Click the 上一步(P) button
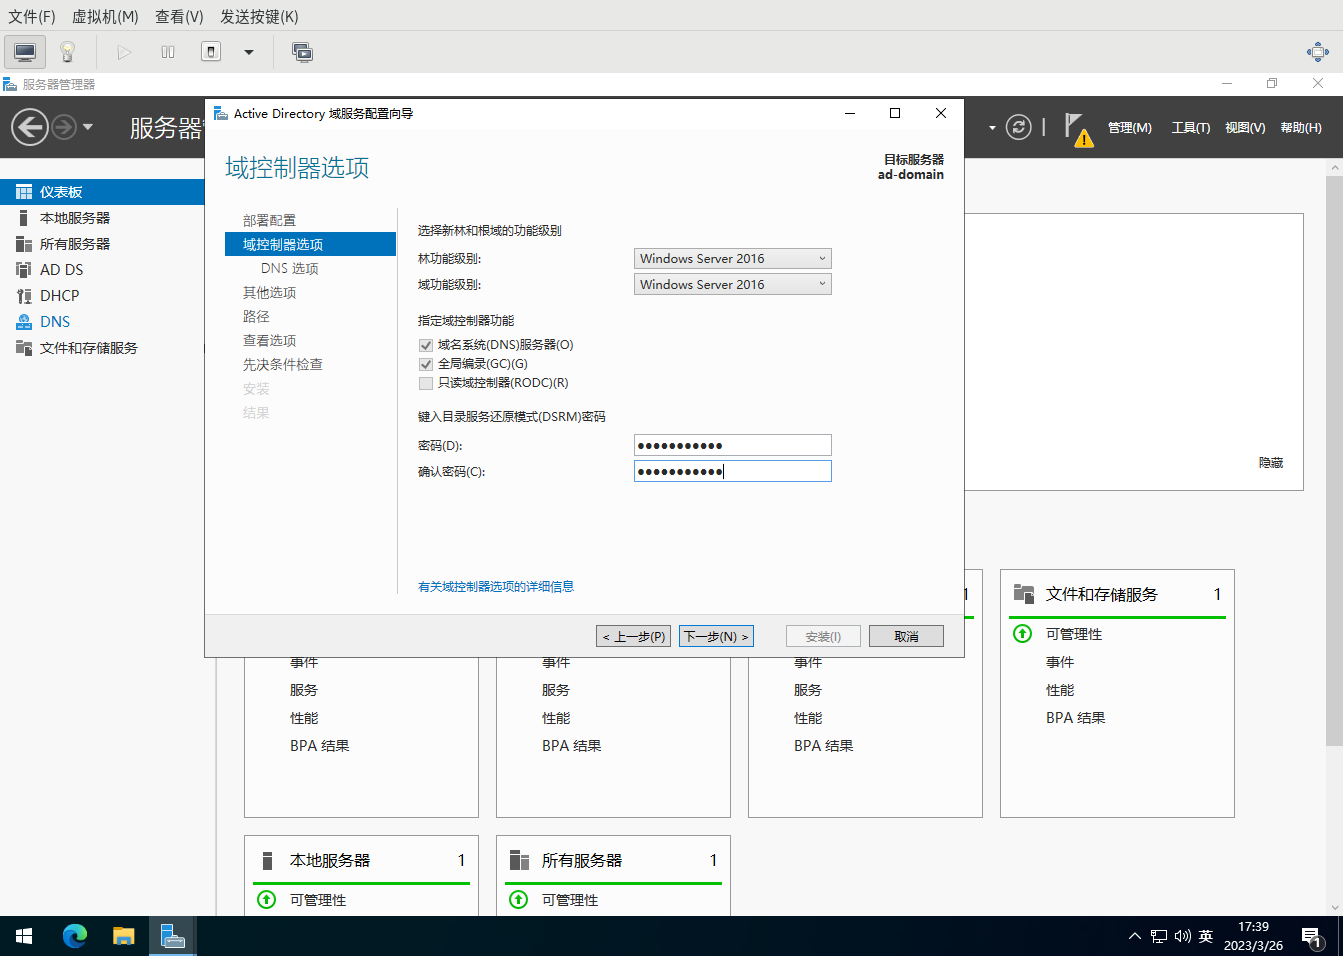 pyautogui.click(x=634, y=636)
